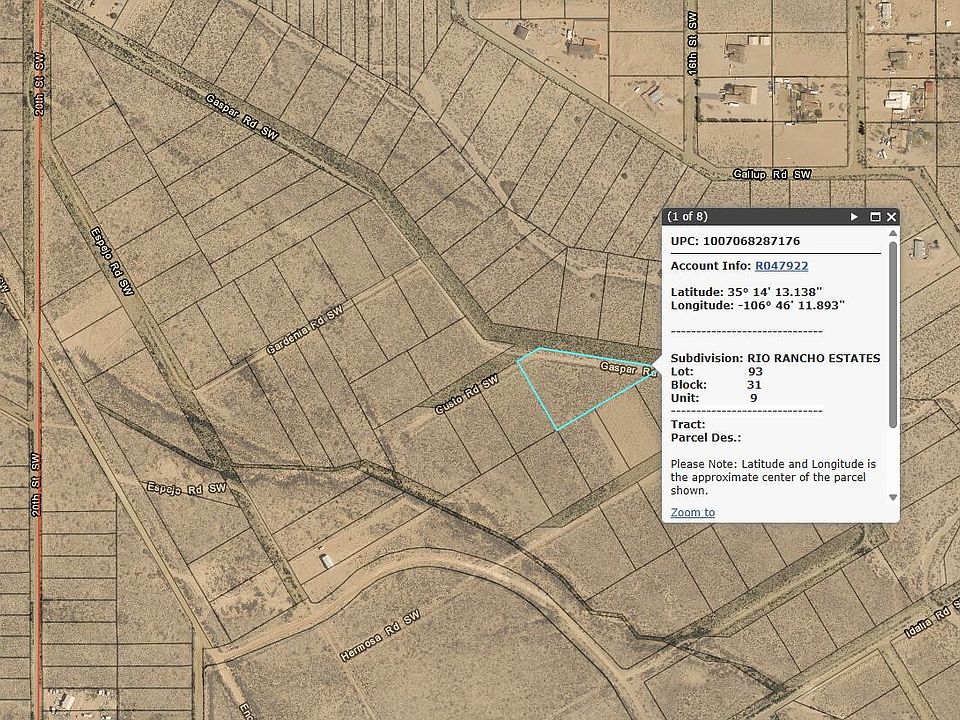
Task: Click the upper Espejo Rd SW map label
Action: pos(112,261)
